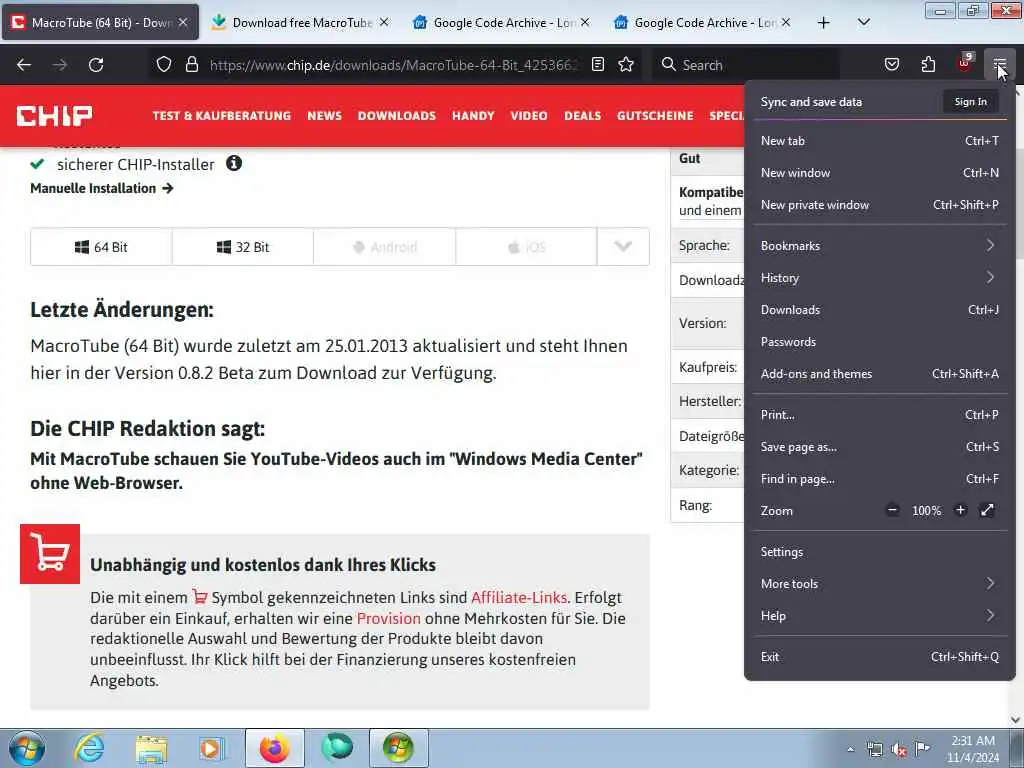The height and width of the screenshot is (768, 1024).
Task: Choose Find in page... menu item
Action: tap(880, 479)
